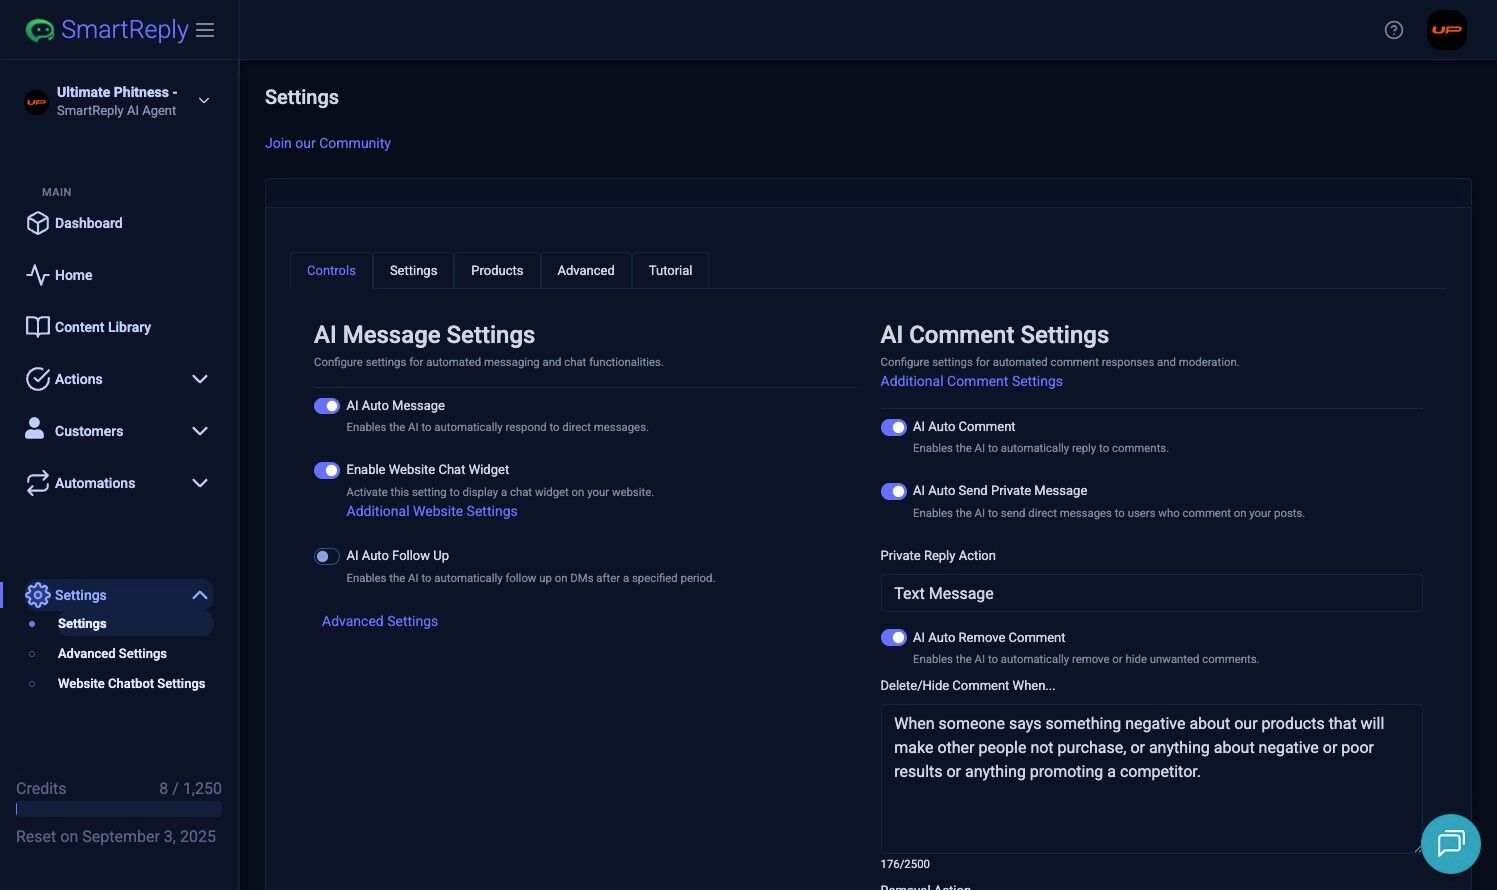Click the Content Library book icon
The width and height of the screenshot is (1497, 890).
(38, 327)
